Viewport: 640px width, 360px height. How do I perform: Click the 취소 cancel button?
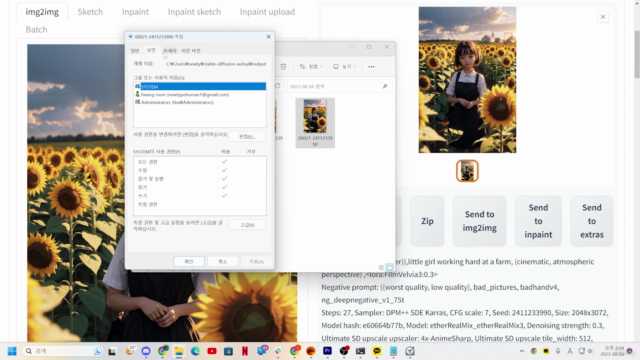click(222, 261)
